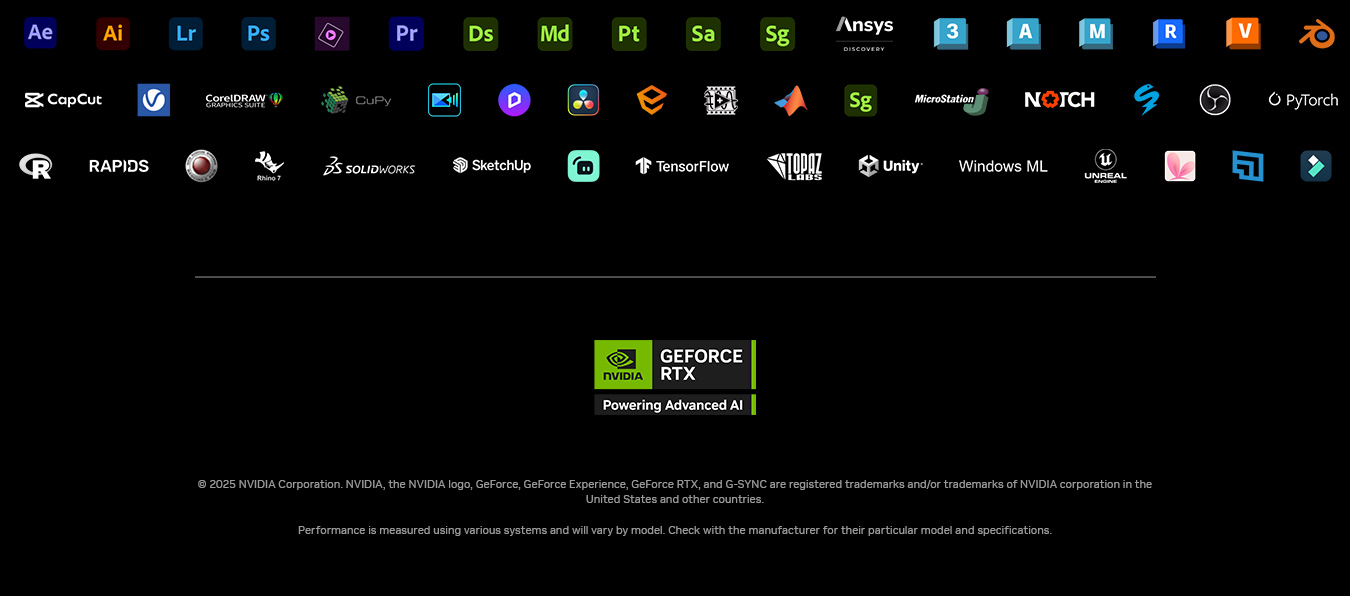Click the "Performance is measured" disclaimer text
This screenshot has height=596, width=1350.
675,530
